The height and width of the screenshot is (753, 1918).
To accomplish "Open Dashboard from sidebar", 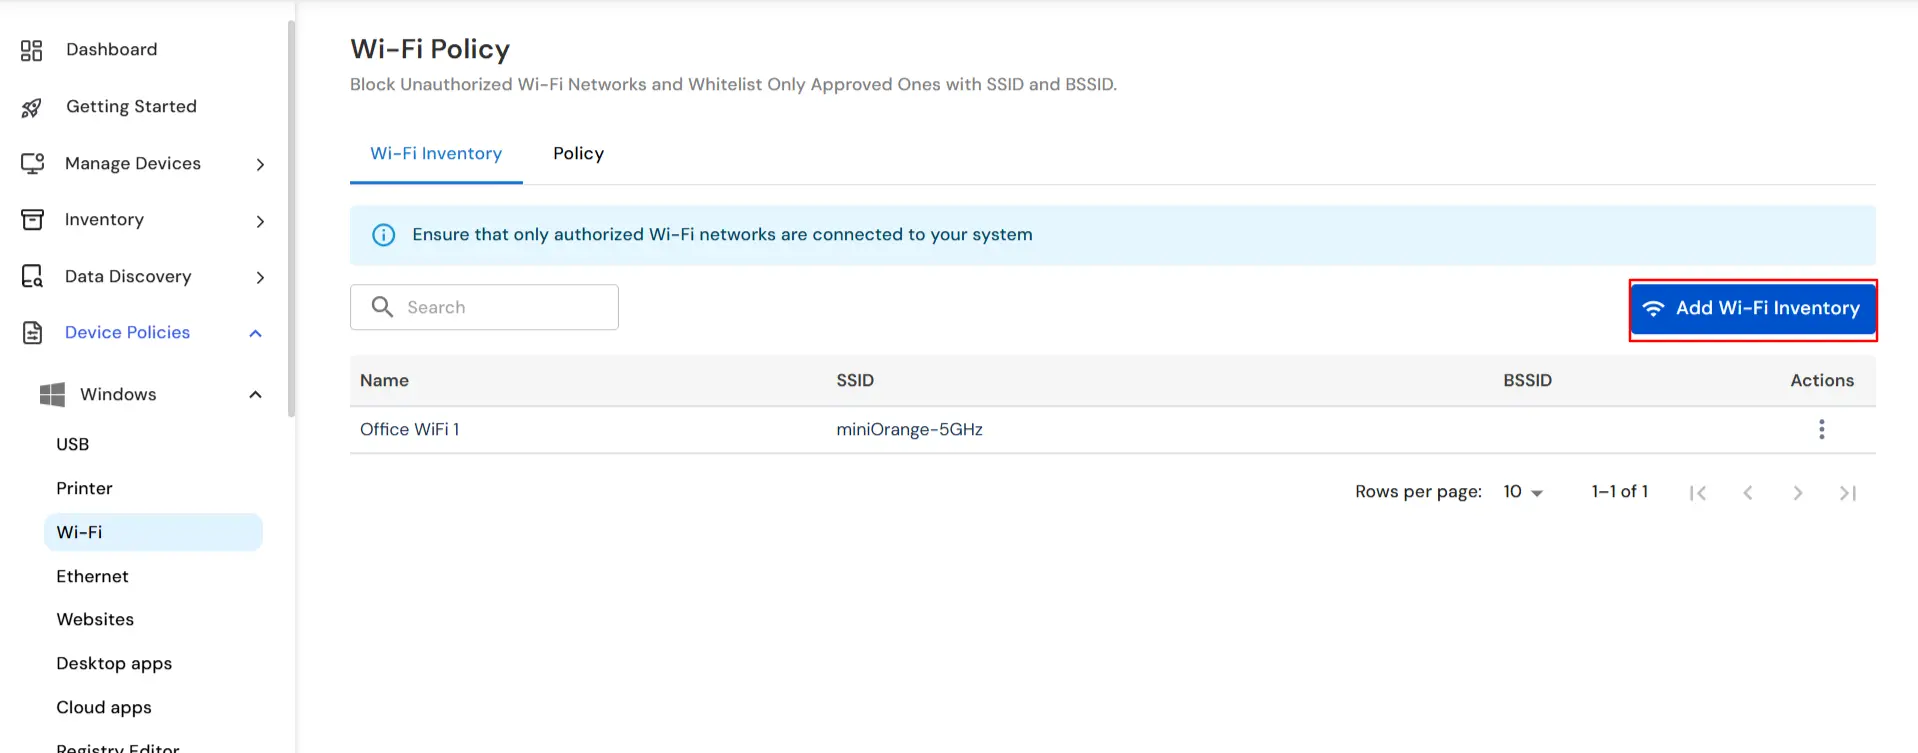I will click(112, 50).
